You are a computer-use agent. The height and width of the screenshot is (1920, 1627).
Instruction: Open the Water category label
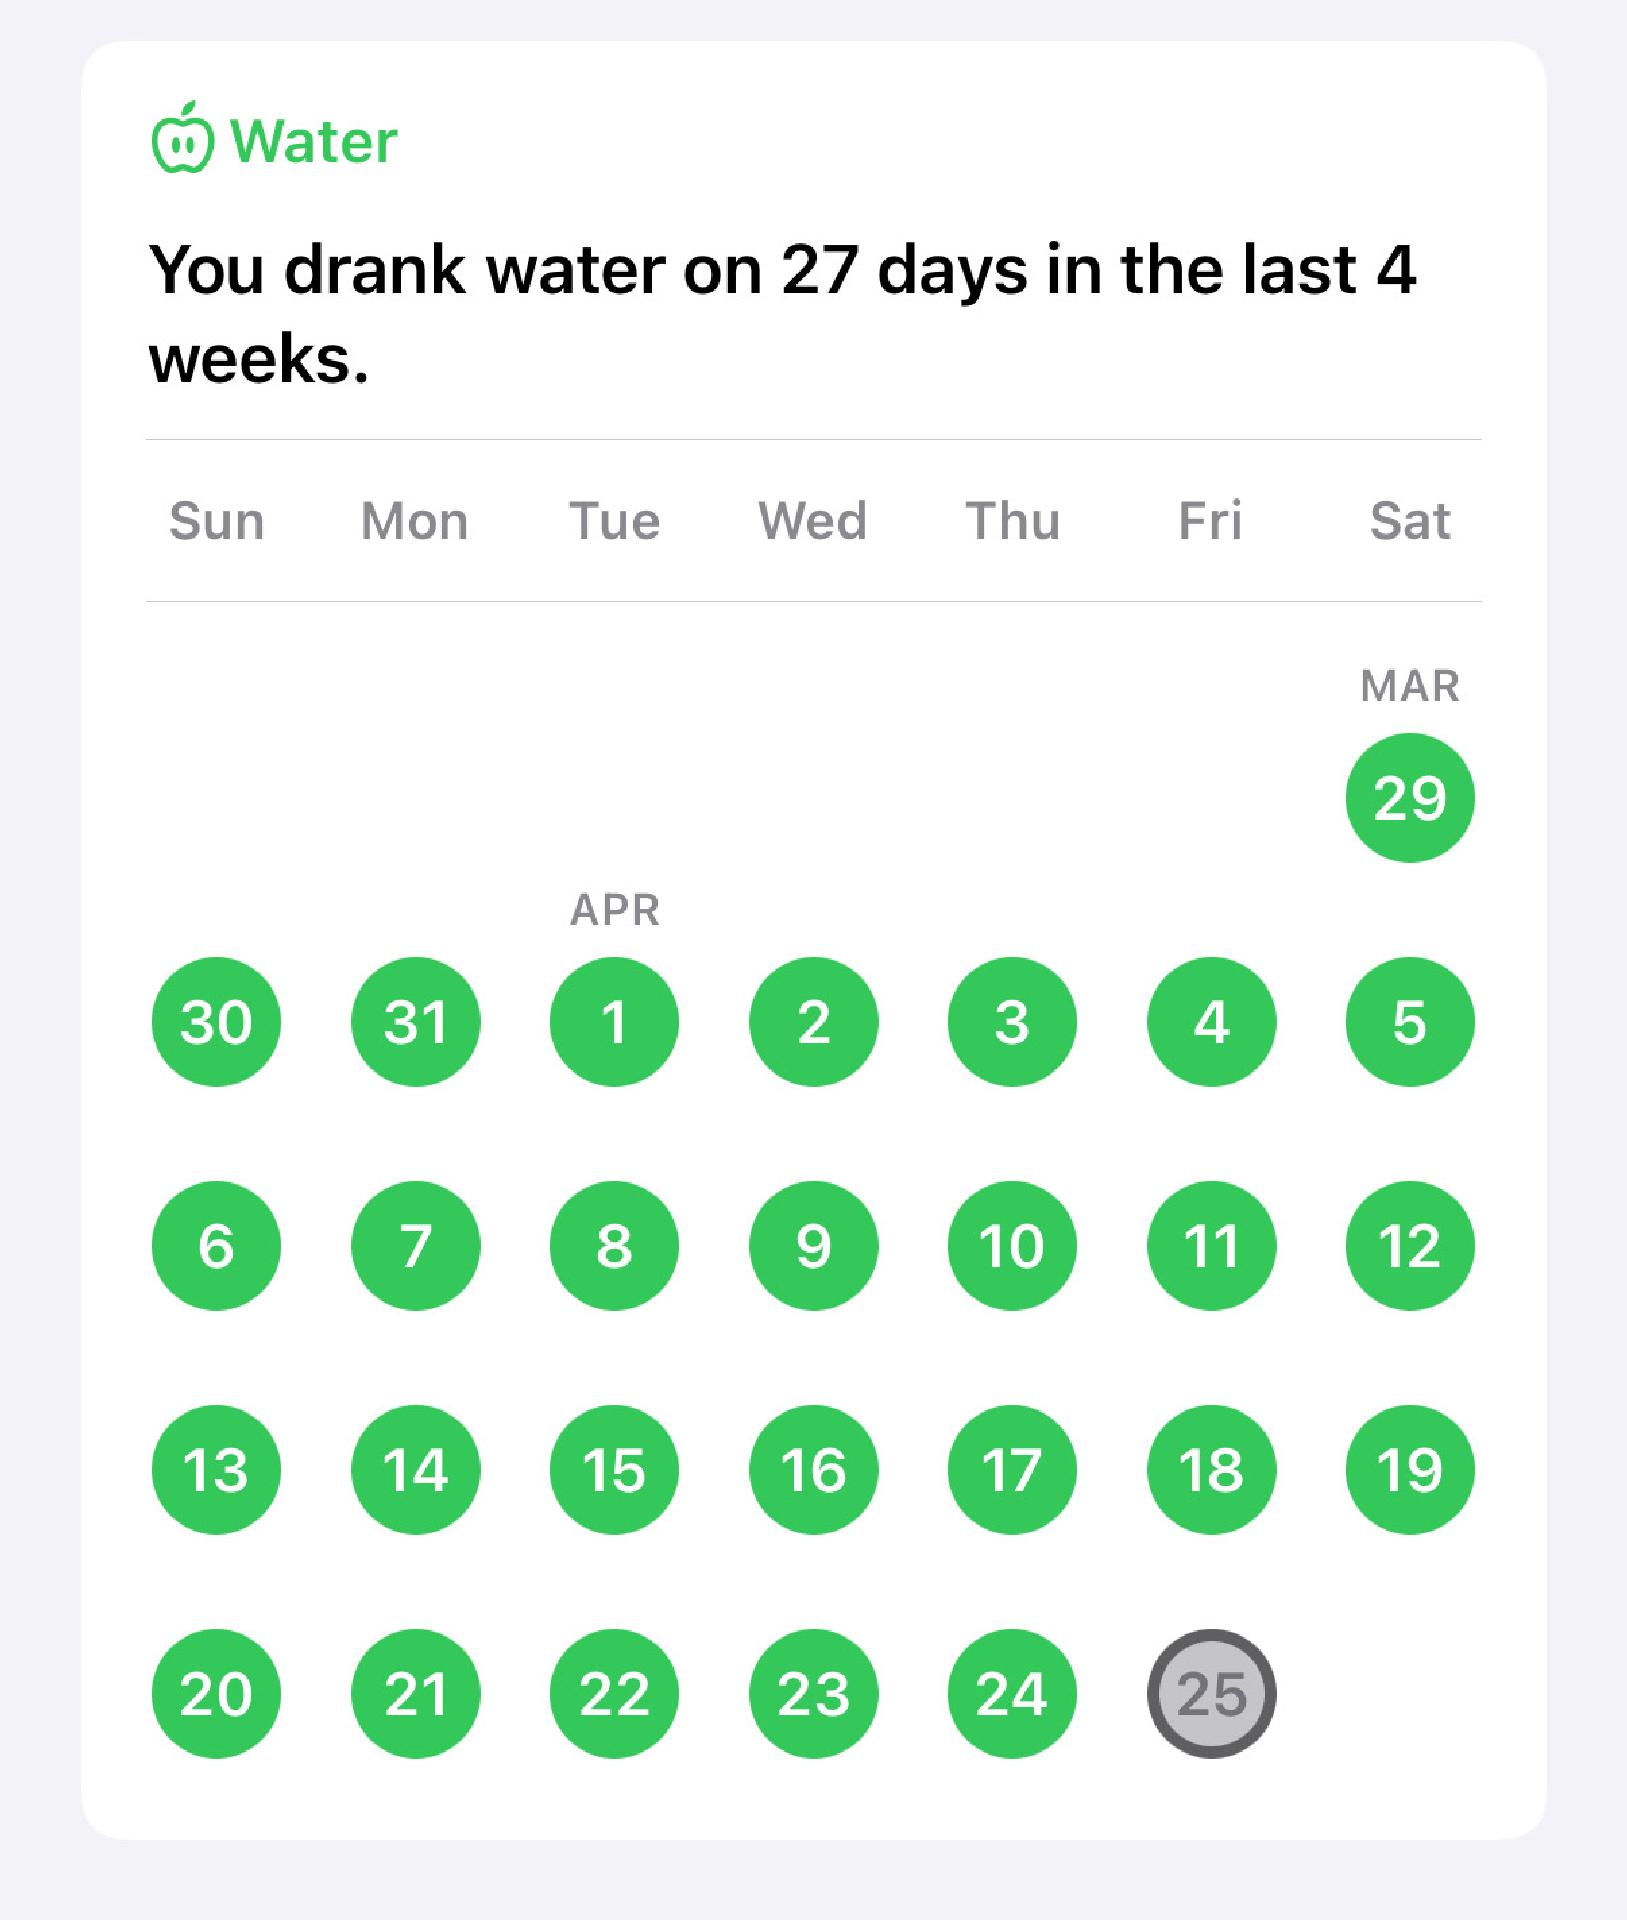pyautogui.click(x=313, y=141)
